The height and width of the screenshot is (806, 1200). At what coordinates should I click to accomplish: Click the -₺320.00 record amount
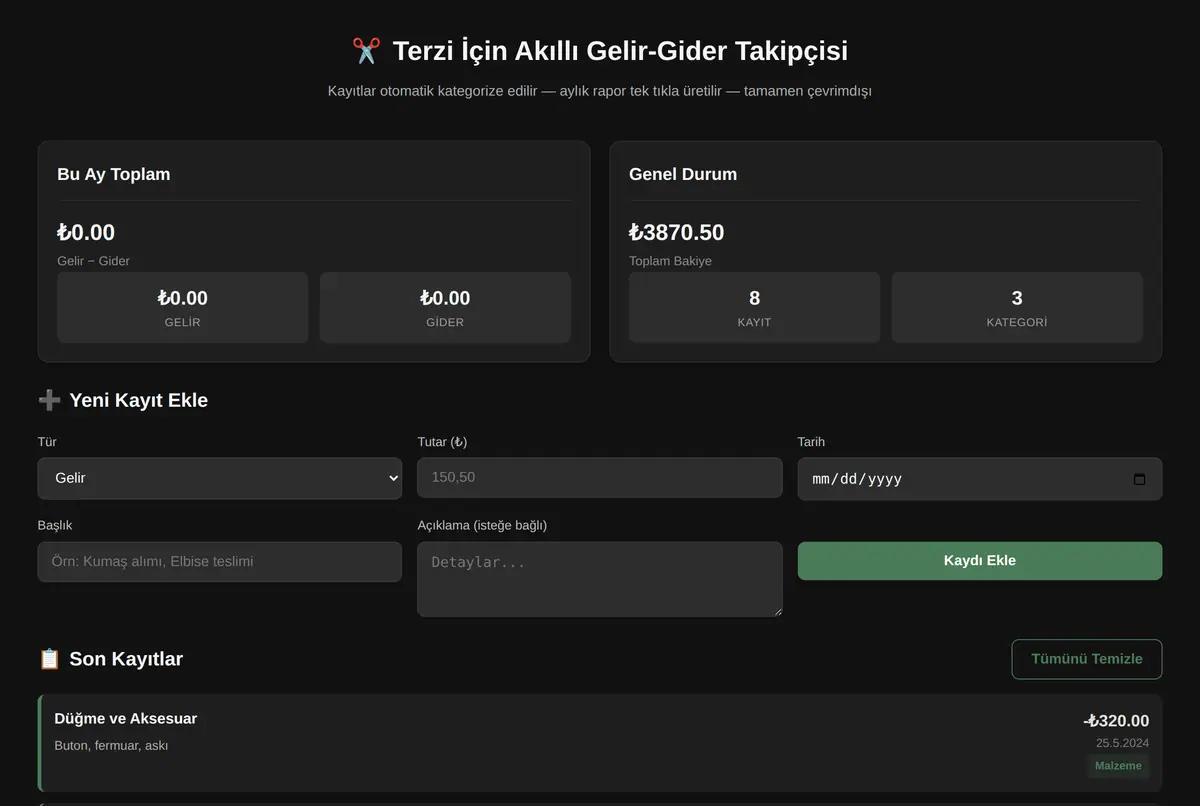(x=1116, y=721)
